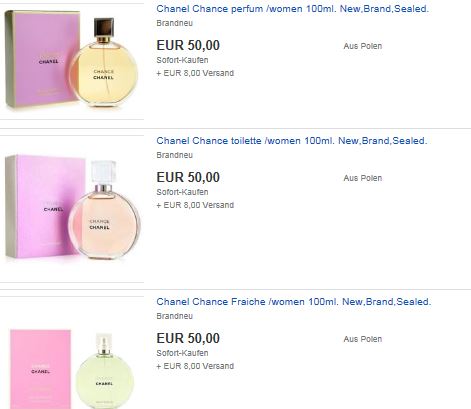Open the Chanel Chance perfum listing title
The image size is (471, 409).
[292, 9]
